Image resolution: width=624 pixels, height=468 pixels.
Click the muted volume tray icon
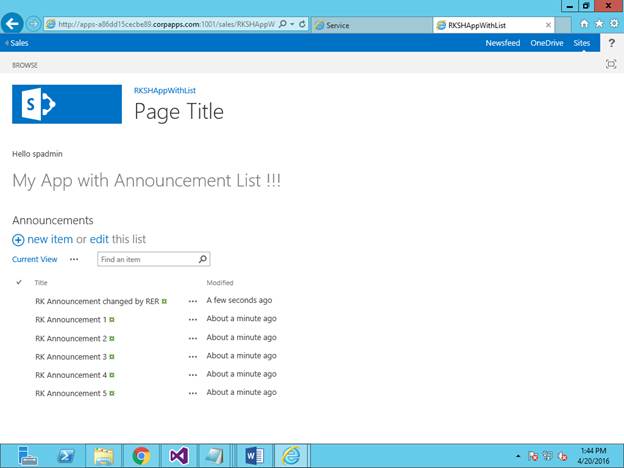(x=562, y=456)
